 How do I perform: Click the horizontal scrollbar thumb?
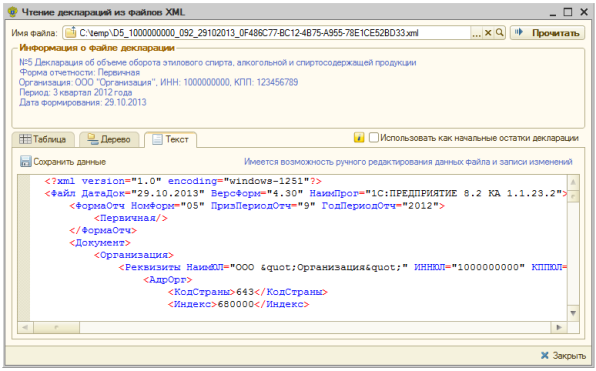[x=56, y=327]
